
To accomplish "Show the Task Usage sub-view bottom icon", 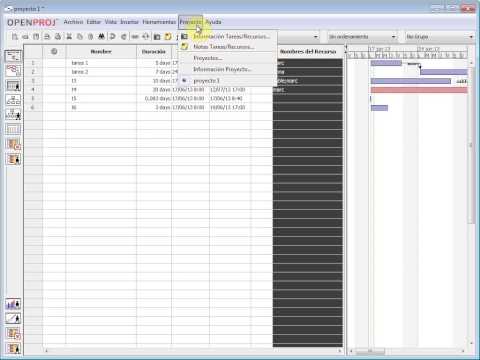I will (13, 334).
